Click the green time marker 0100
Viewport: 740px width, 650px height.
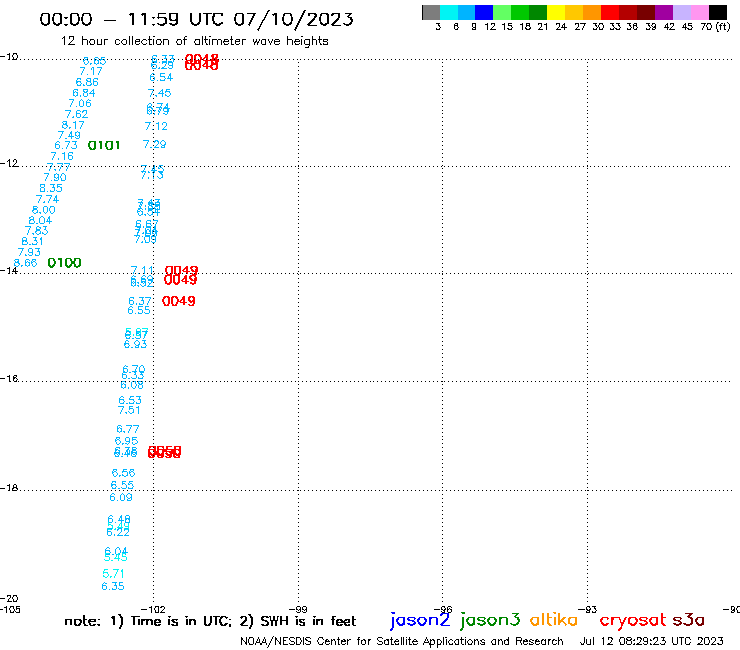[65, 263]
